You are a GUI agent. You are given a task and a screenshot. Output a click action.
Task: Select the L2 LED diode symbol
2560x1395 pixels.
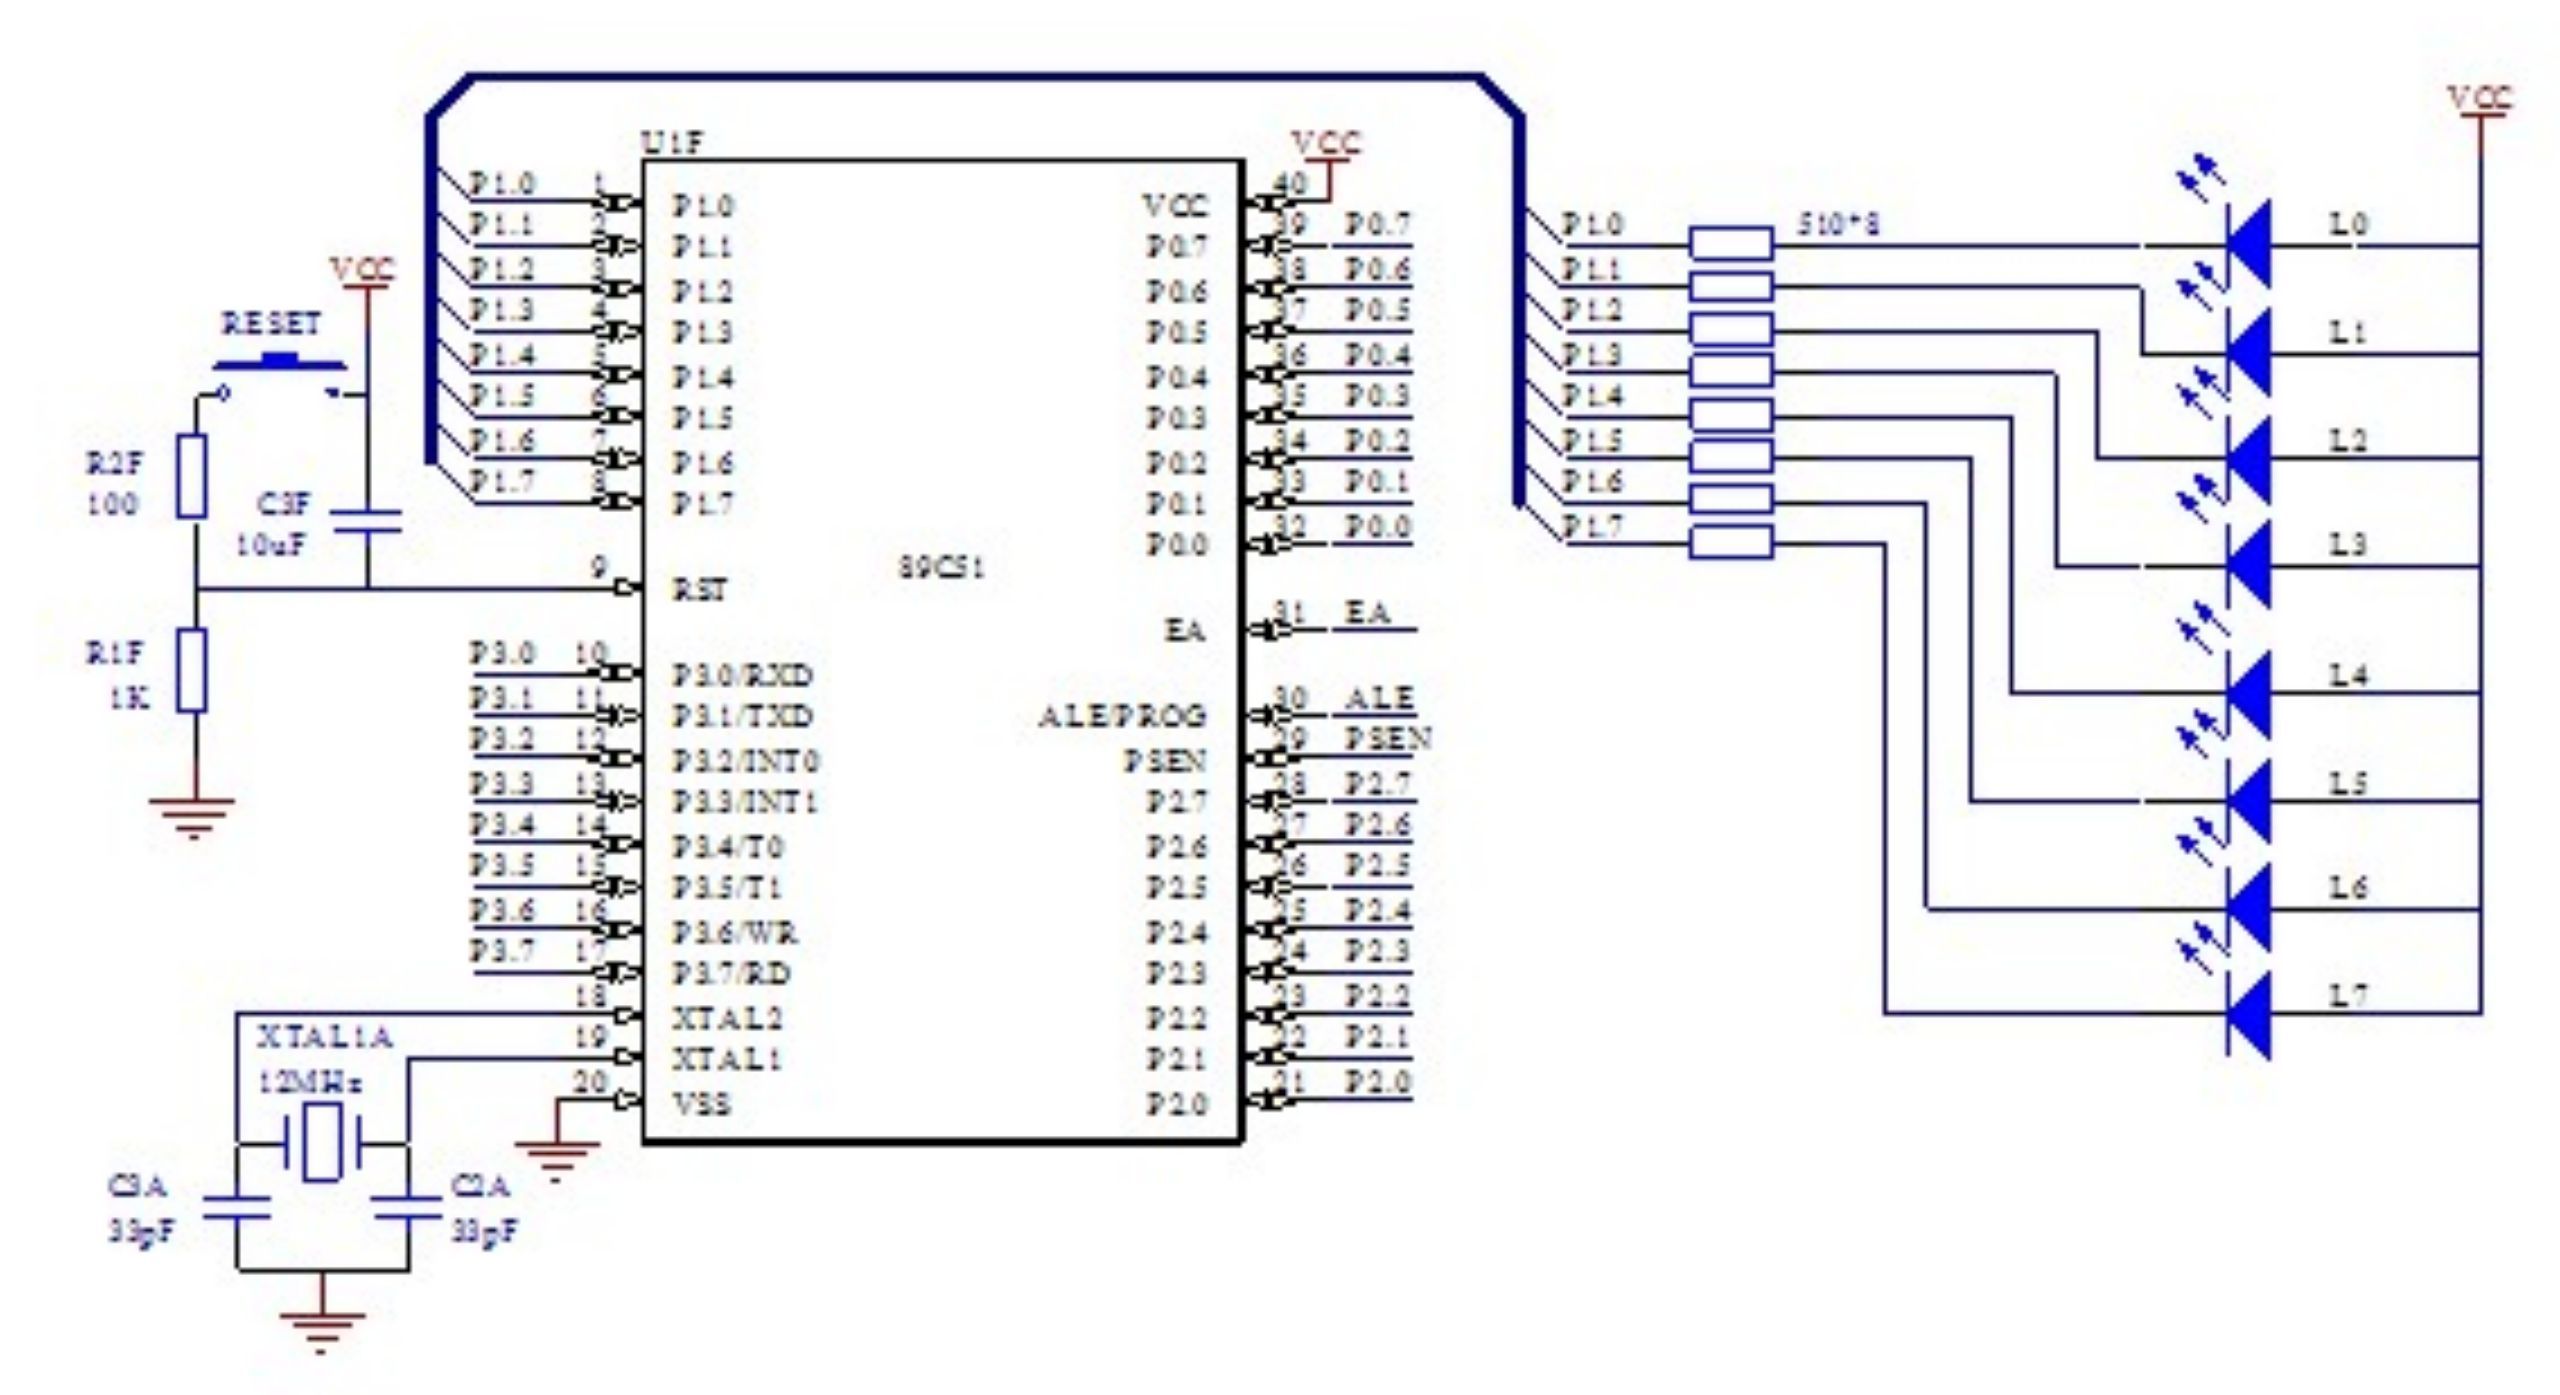click(x=2248, y=460)
